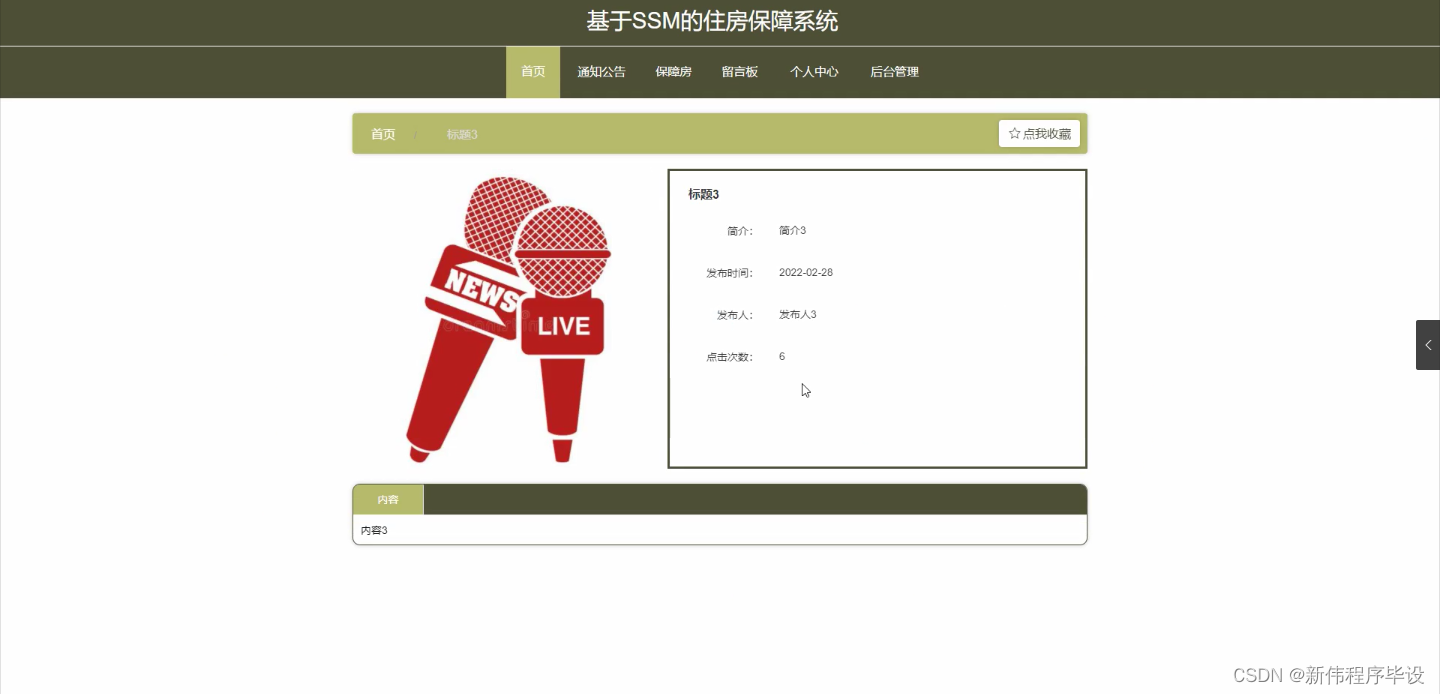Click the 发布人3 value
This screenshot has width=1440, height=694.
[798, 315]
